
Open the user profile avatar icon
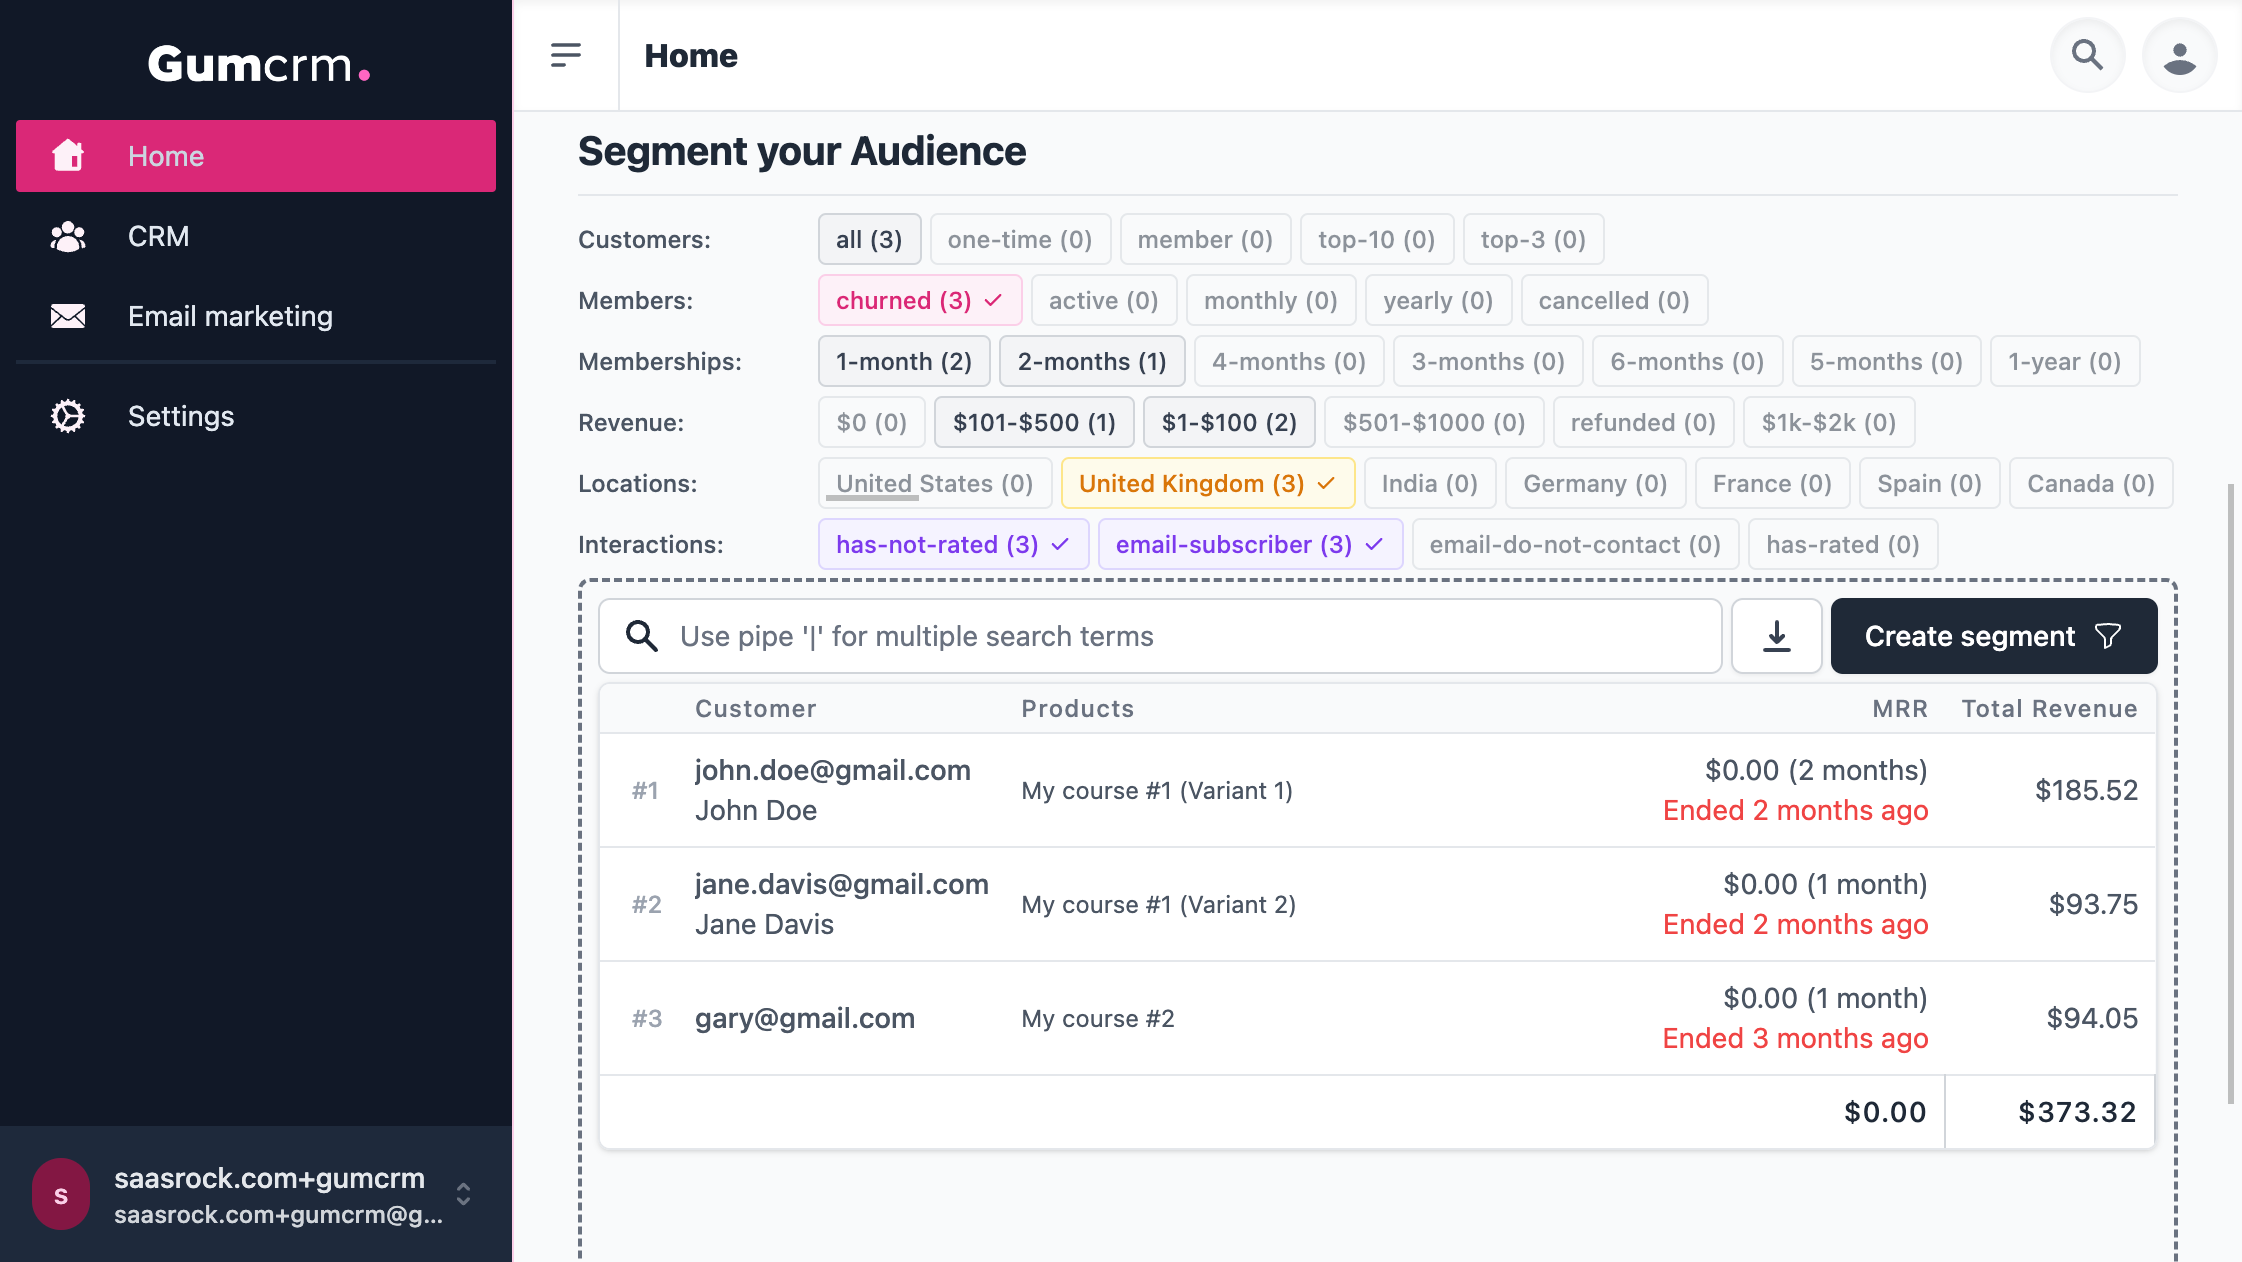point(2179,55)
